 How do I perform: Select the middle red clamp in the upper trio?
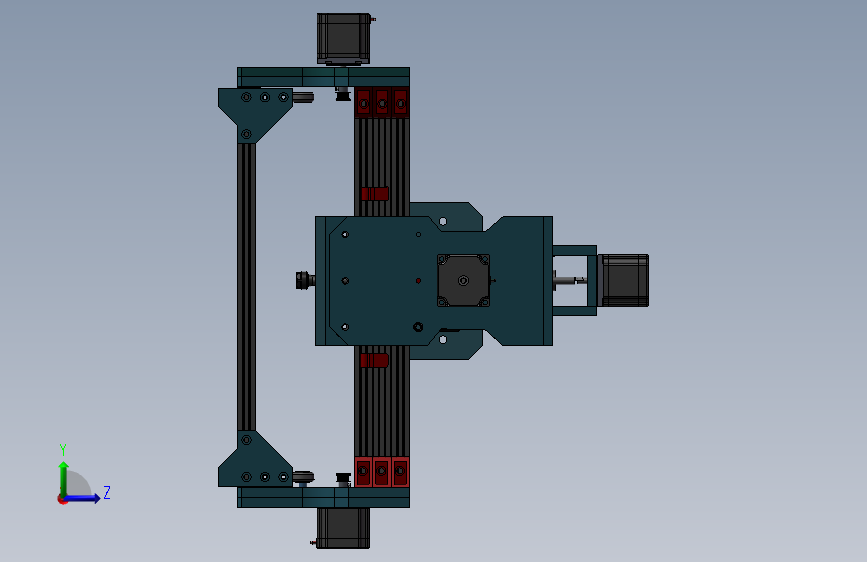(x=382, y=102)
